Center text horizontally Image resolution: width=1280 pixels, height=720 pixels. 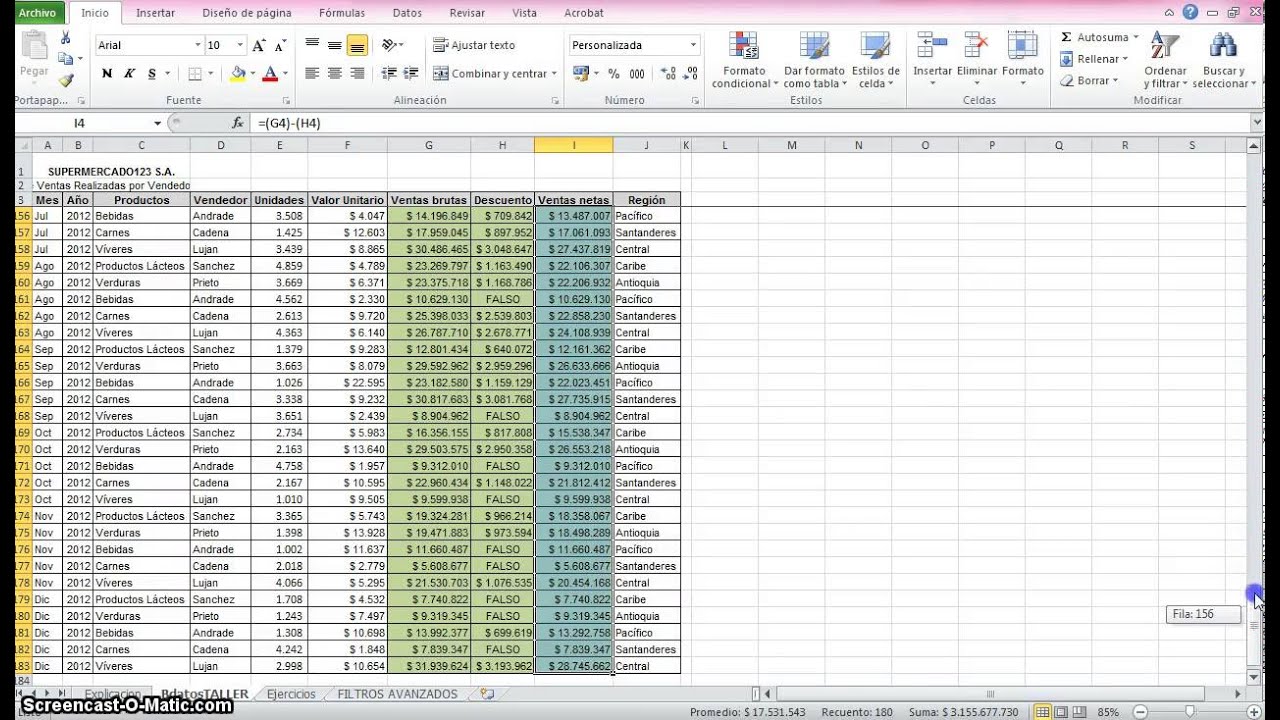(334, 73)
